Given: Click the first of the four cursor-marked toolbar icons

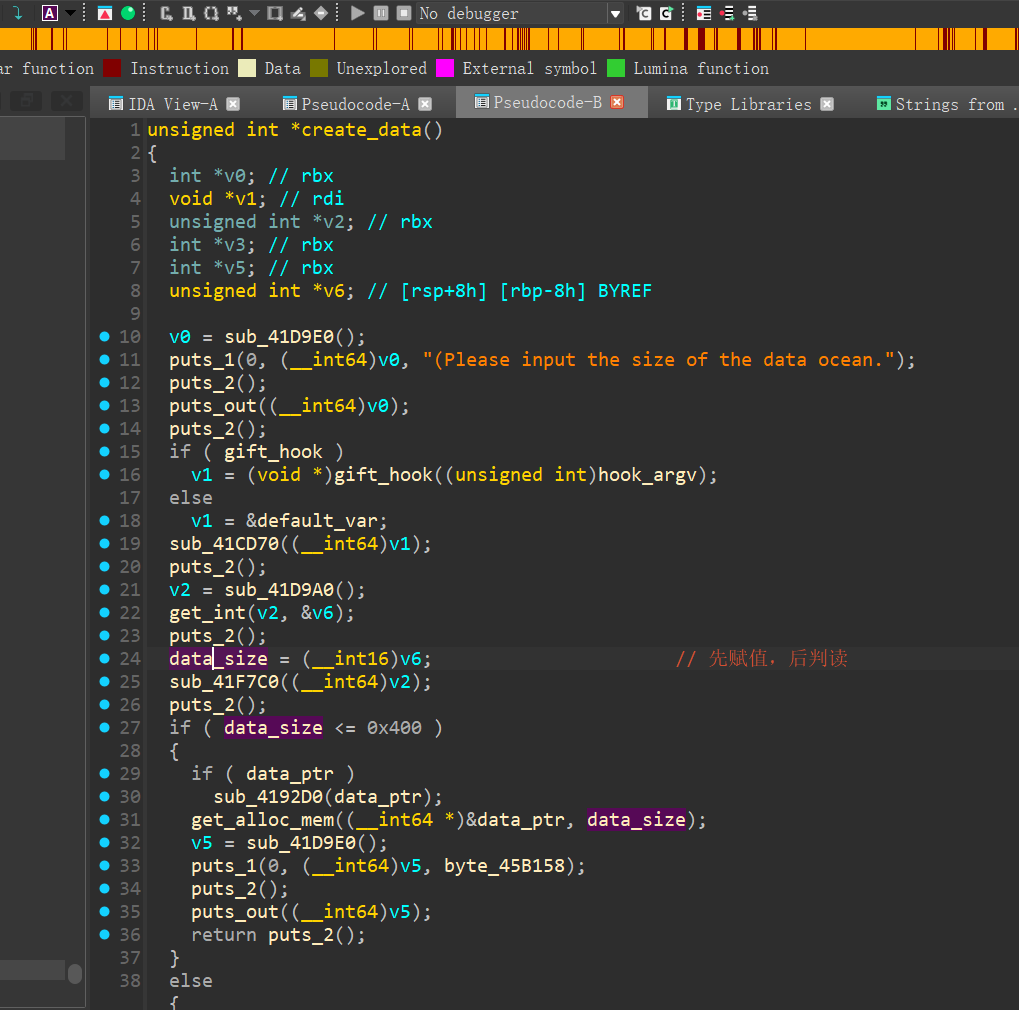Looking at the screenshot, I should click(166, 13).
